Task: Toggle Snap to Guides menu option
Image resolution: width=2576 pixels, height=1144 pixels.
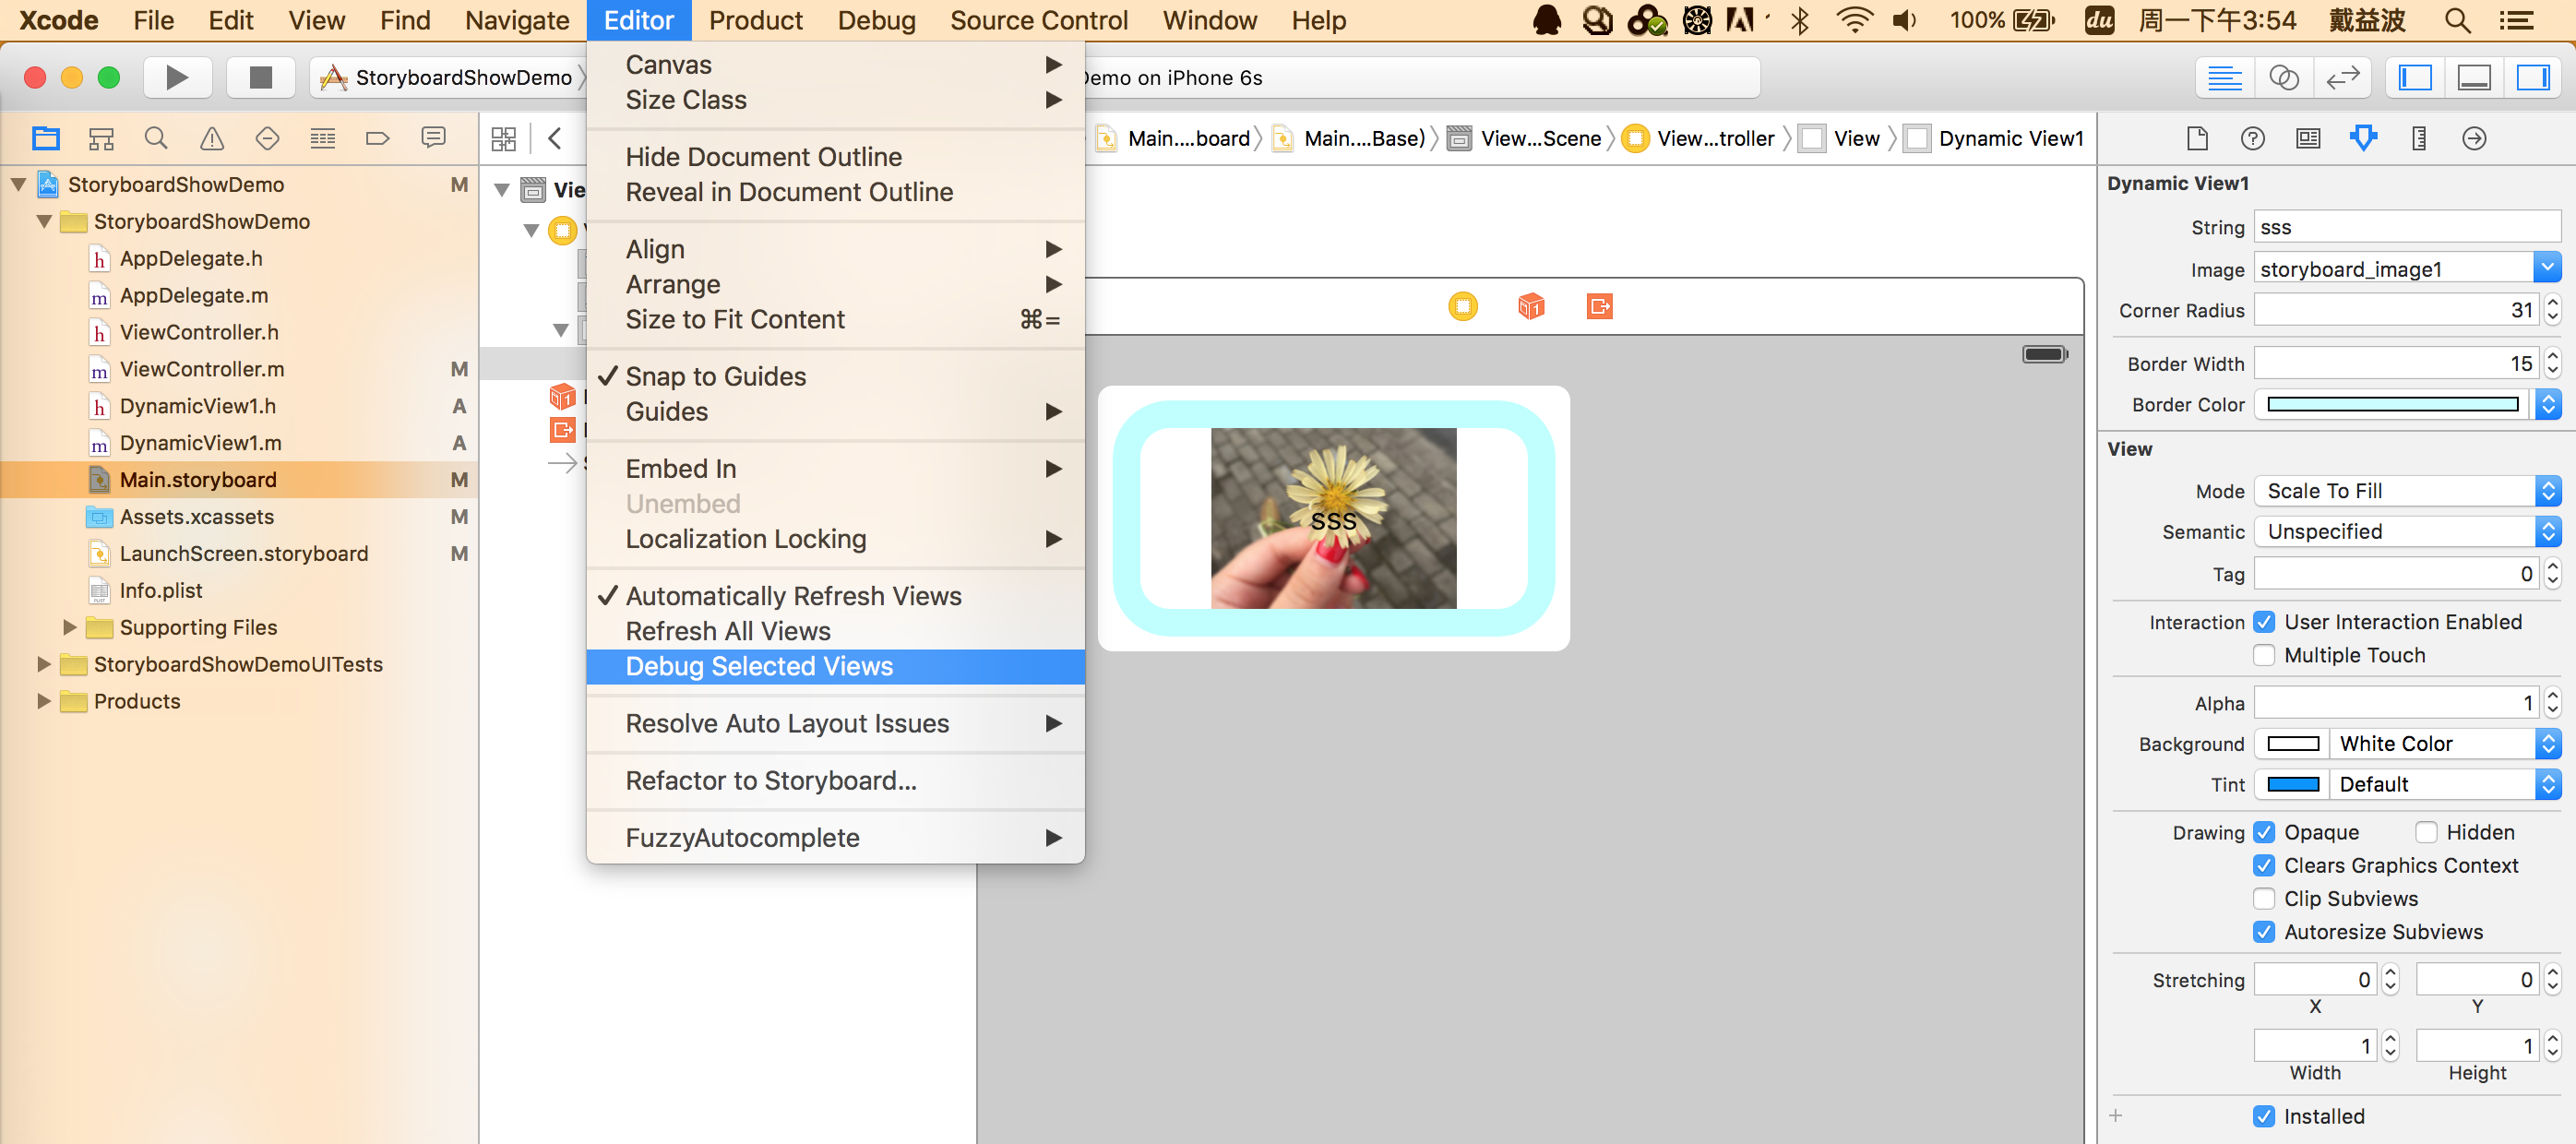Action: [835, 376]
